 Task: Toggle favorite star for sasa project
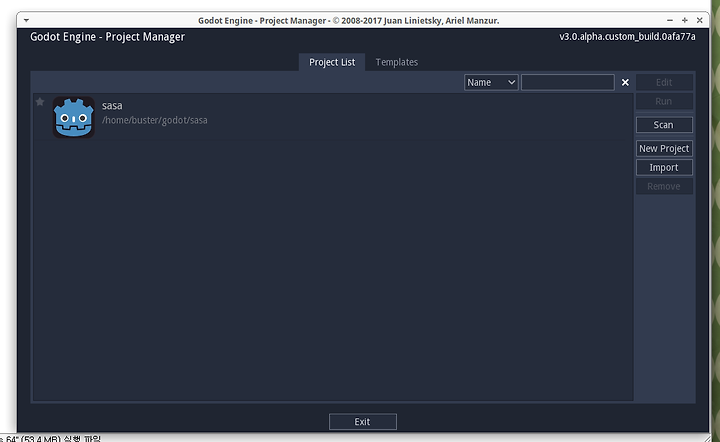(40, 102)
